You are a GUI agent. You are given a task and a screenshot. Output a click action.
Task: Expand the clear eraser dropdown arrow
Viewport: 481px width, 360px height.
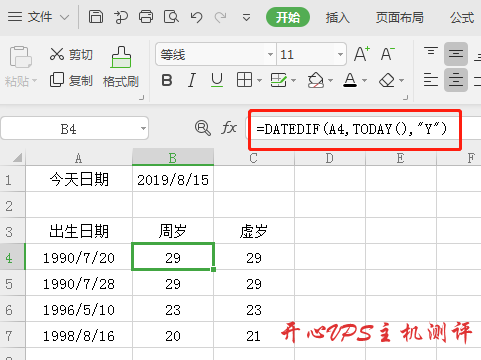[x=402, y=80]
